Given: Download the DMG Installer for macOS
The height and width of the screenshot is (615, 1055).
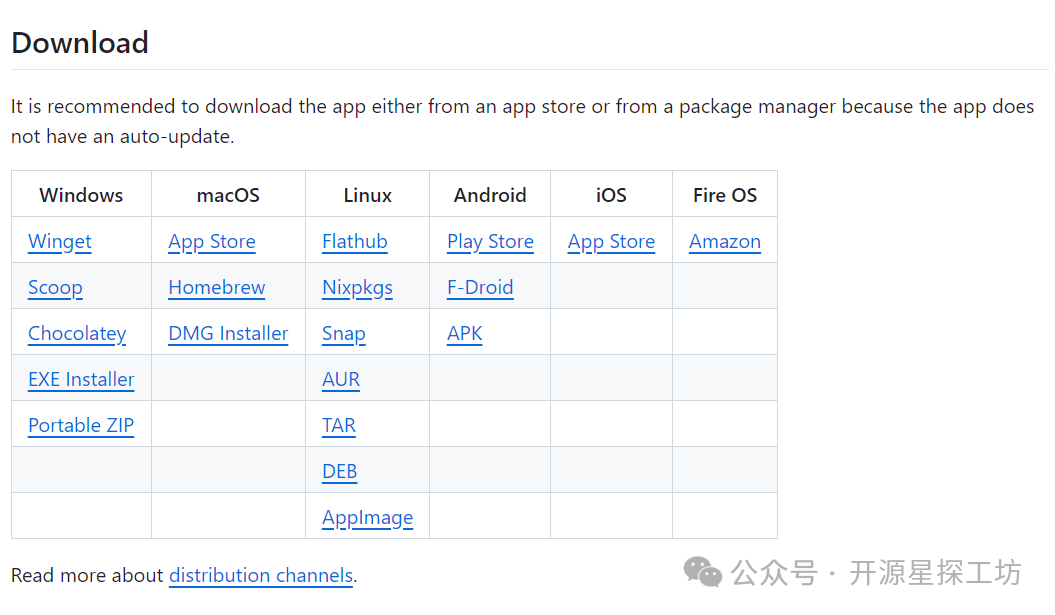Looking at the screenshot, I should (228, 334).
